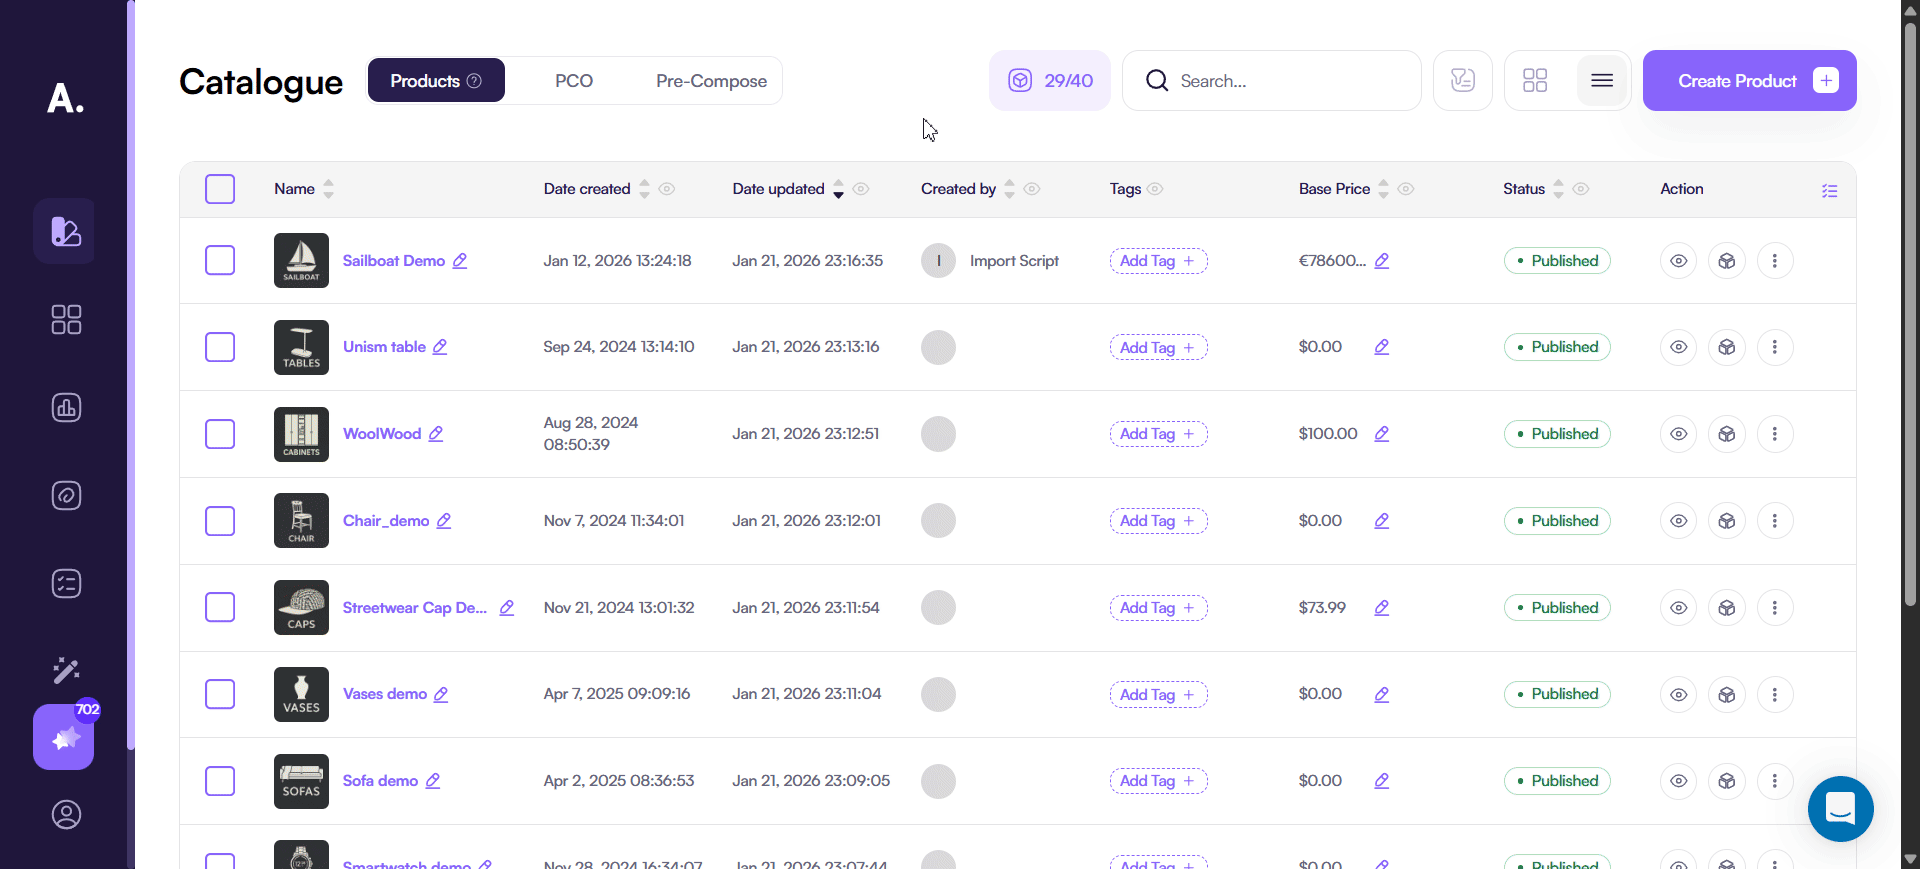This screenshot has height=869, width=1920.
Task: Click the Create Product button
Action: 1749,81
